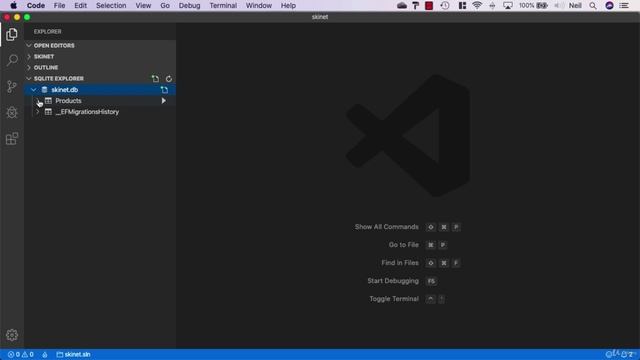640x360 pixels.
Task: Click the database icon beside skinet.db
Action: [44, 90]
